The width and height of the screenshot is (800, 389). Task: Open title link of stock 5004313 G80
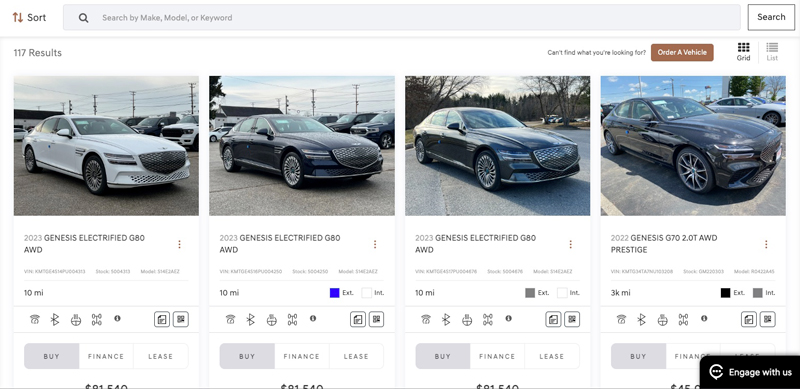click(x=84, y=244)
